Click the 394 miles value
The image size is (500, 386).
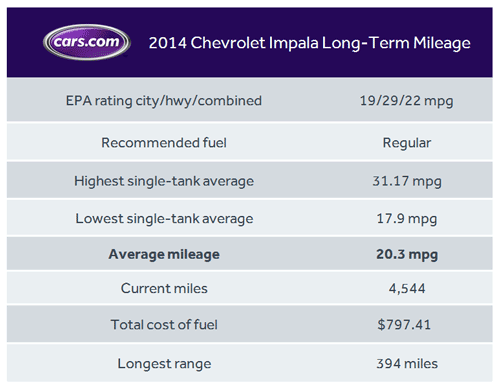[x=407, y=364]
